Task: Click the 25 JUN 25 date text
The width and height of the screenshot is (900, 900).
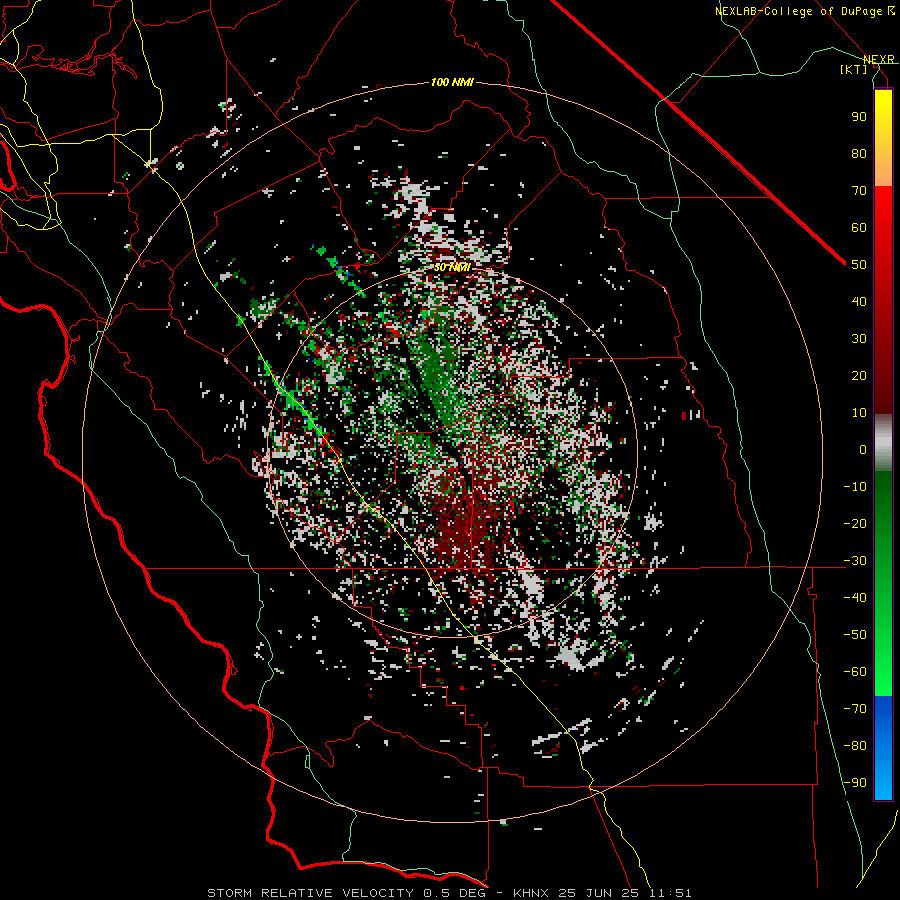Action: (x=599, y=893)
